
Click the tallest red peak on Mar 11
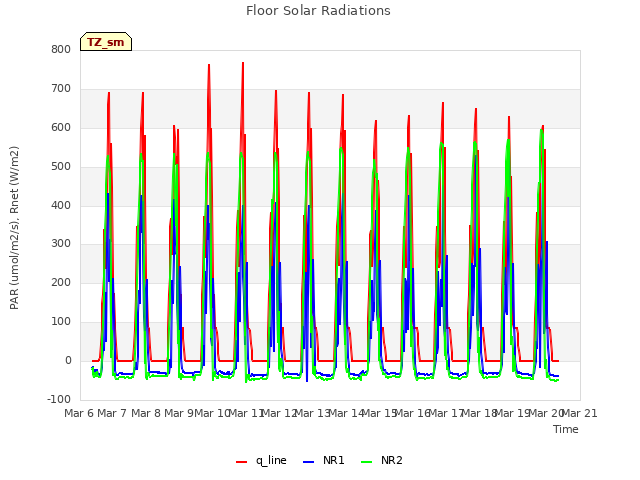(243, 63)
